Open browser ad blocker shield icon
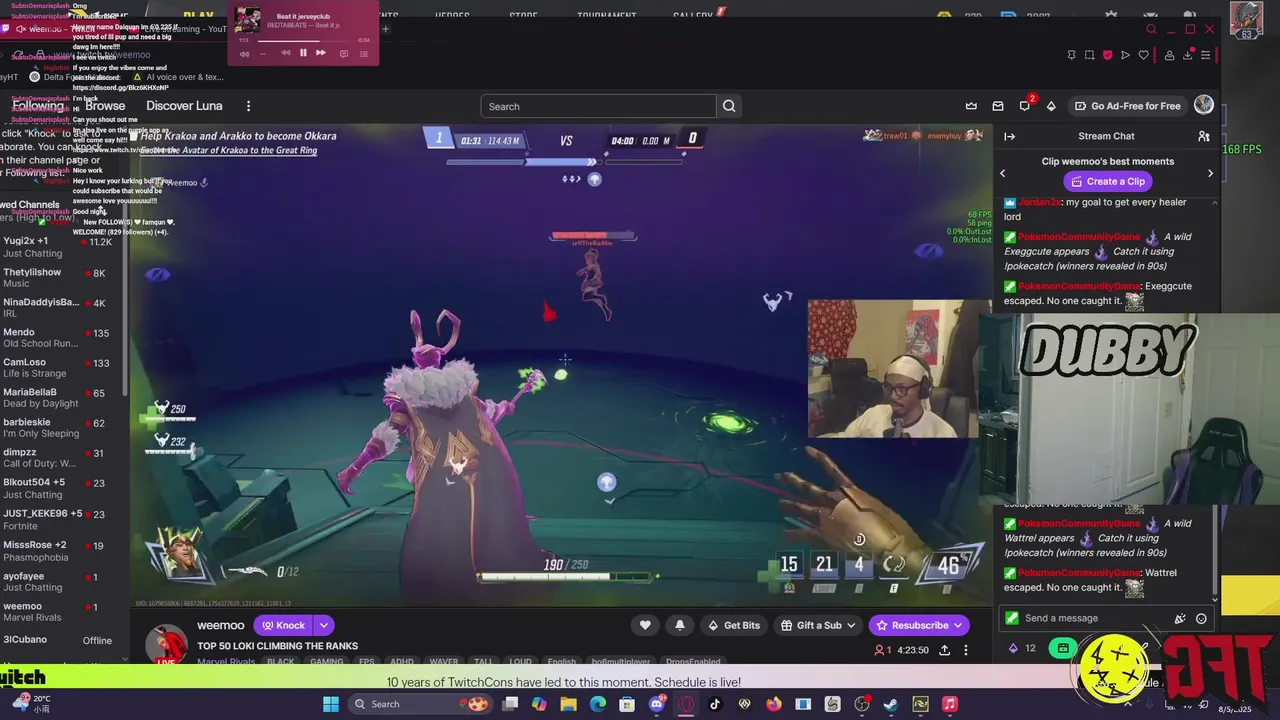 pyautogui.click(x=1107, y=55)
